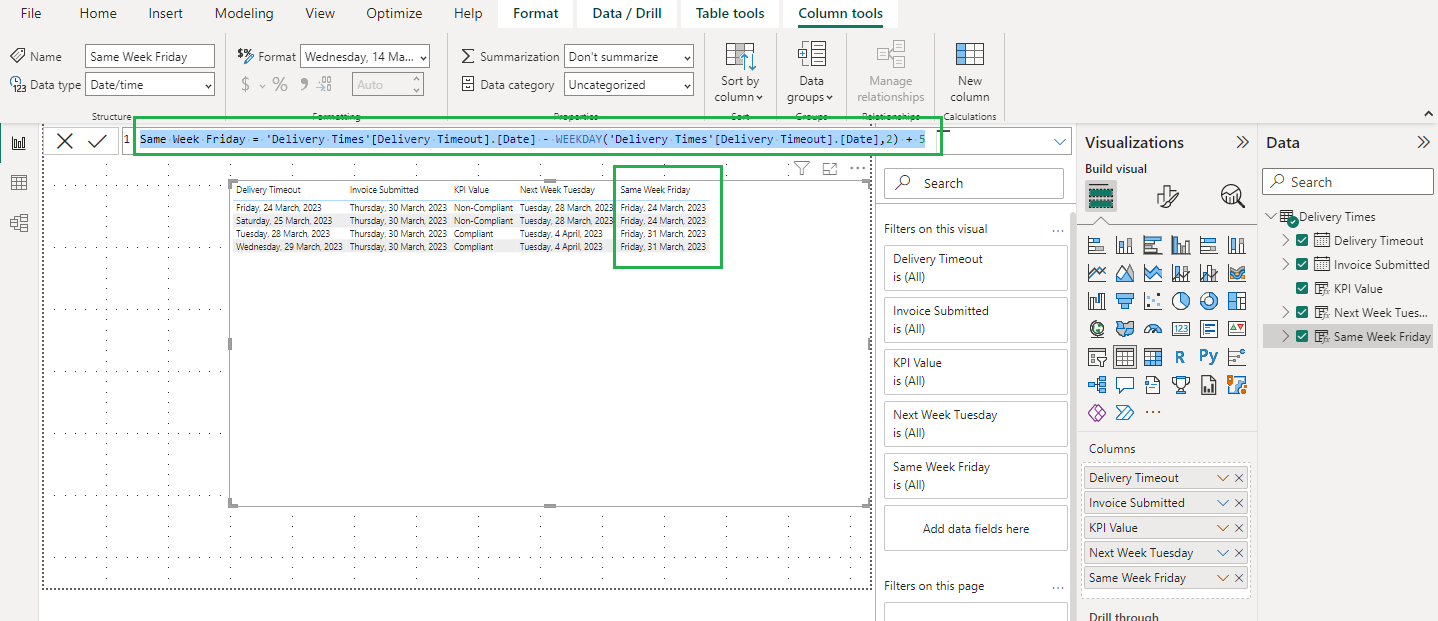
Task: Click the Filters pane Search box
Action: pos(974,183)
